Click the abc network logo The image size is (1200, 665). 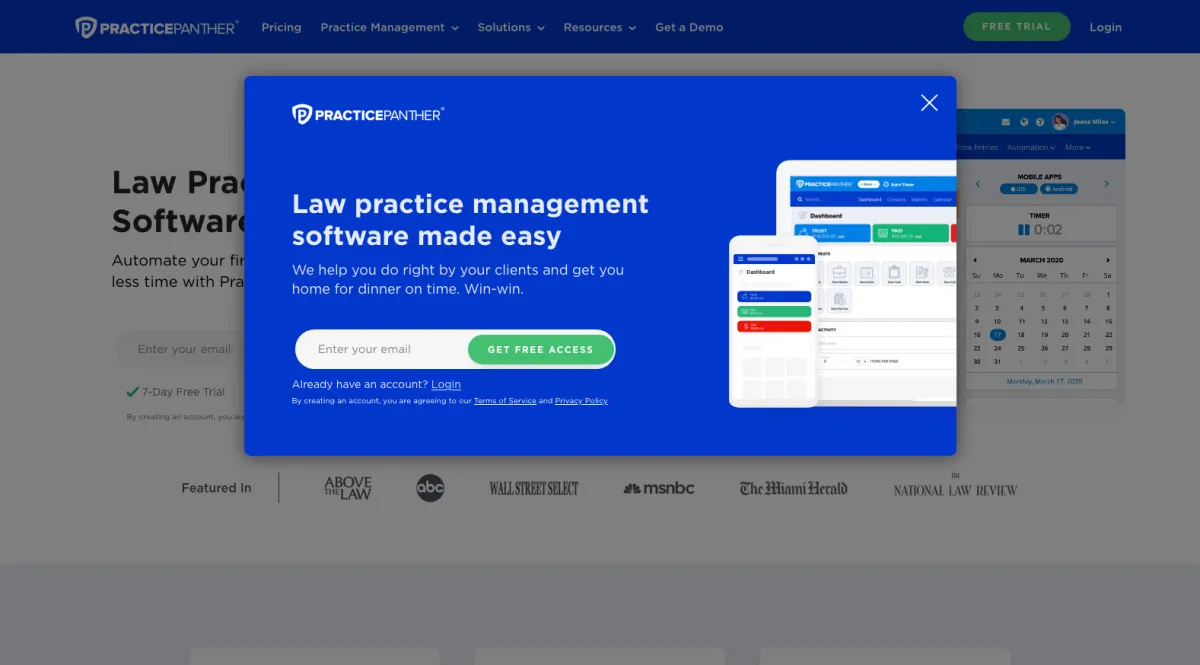[430, 488]
